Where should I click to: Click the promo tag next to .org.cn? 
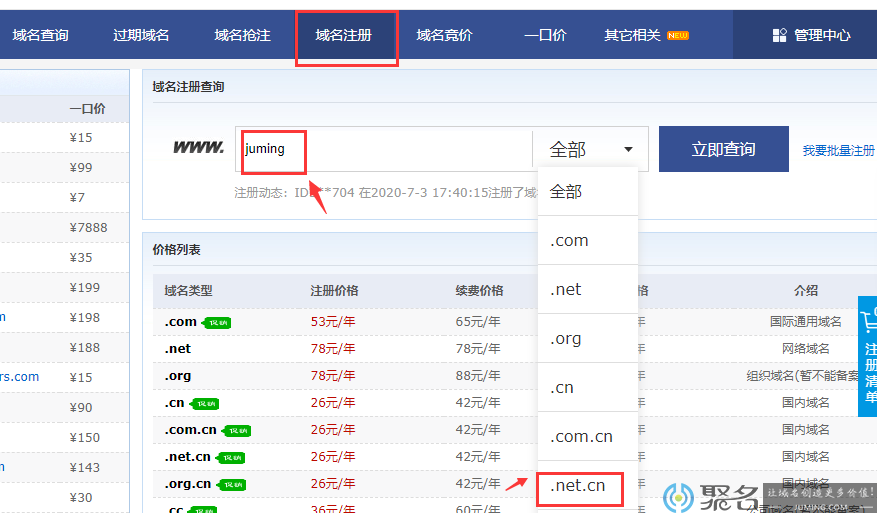(x=232, y=484)
